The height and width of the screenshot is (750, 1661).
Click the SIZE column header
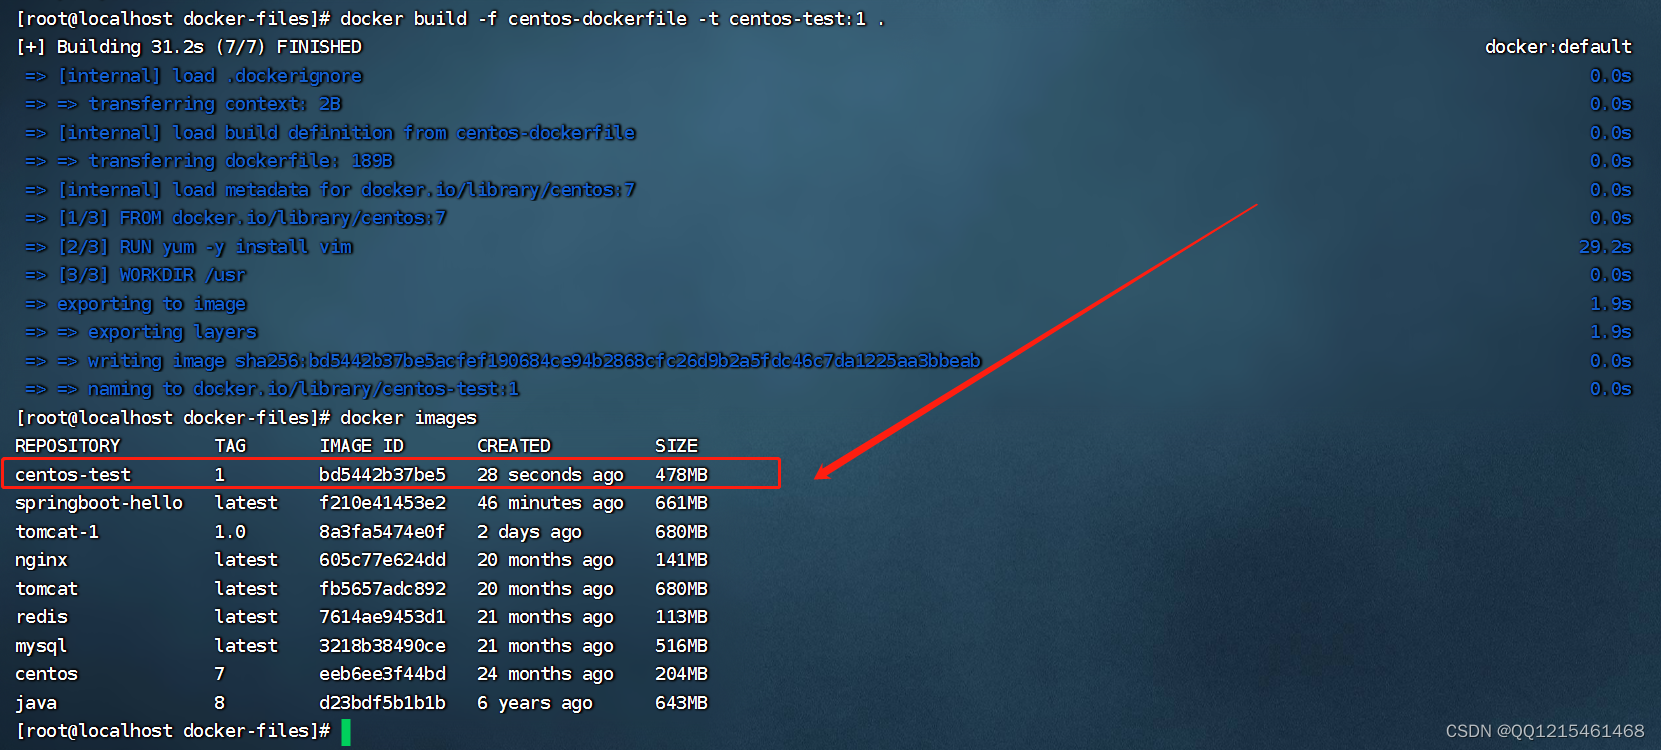[677, 446]
